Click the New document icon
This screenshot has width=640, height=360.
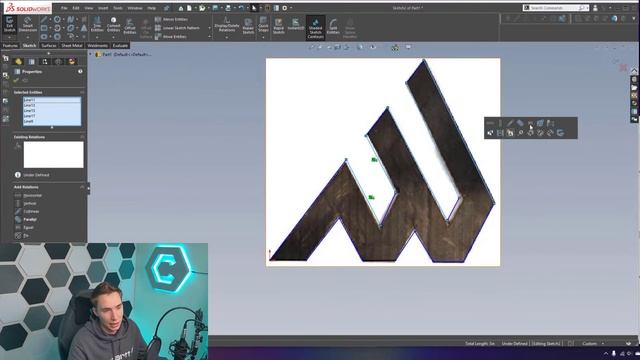189,8
